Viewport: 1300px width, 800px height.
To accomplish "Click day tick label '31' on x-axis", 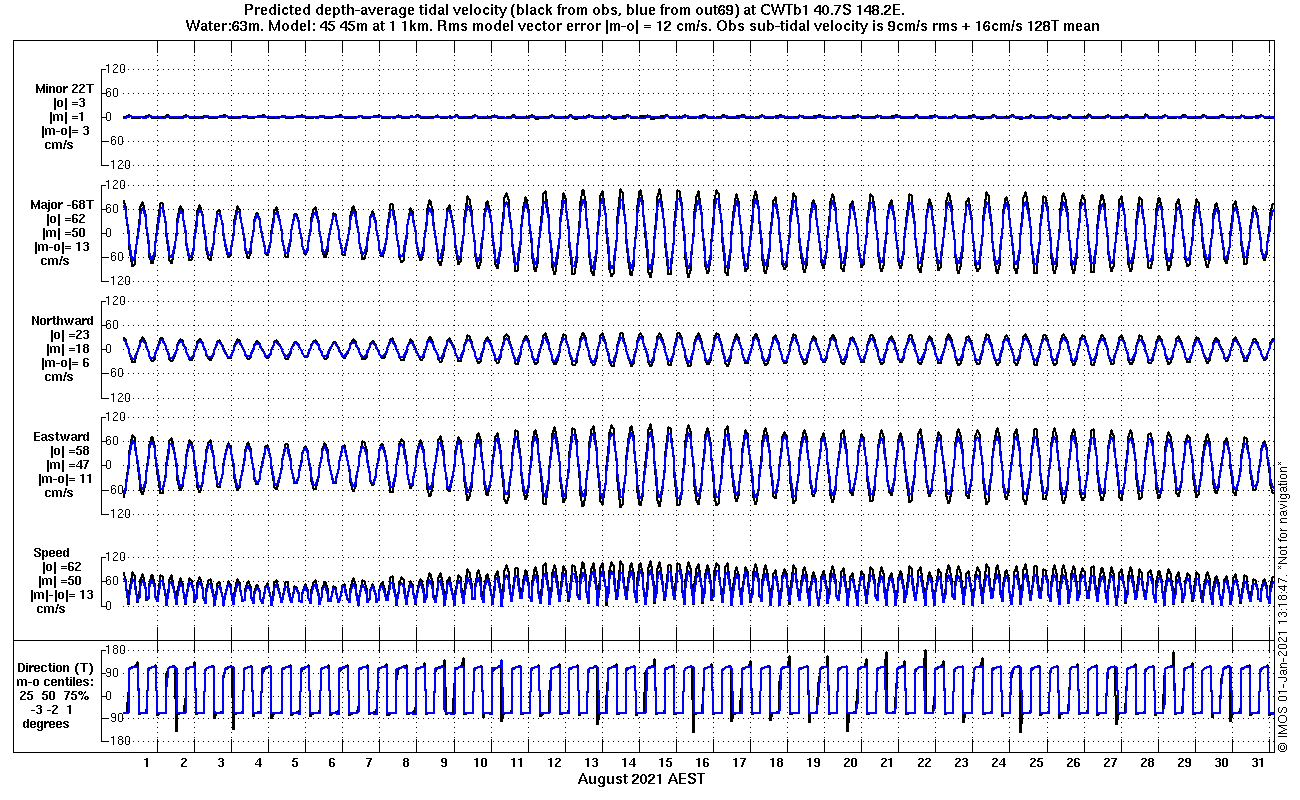I will point(1258,762).
